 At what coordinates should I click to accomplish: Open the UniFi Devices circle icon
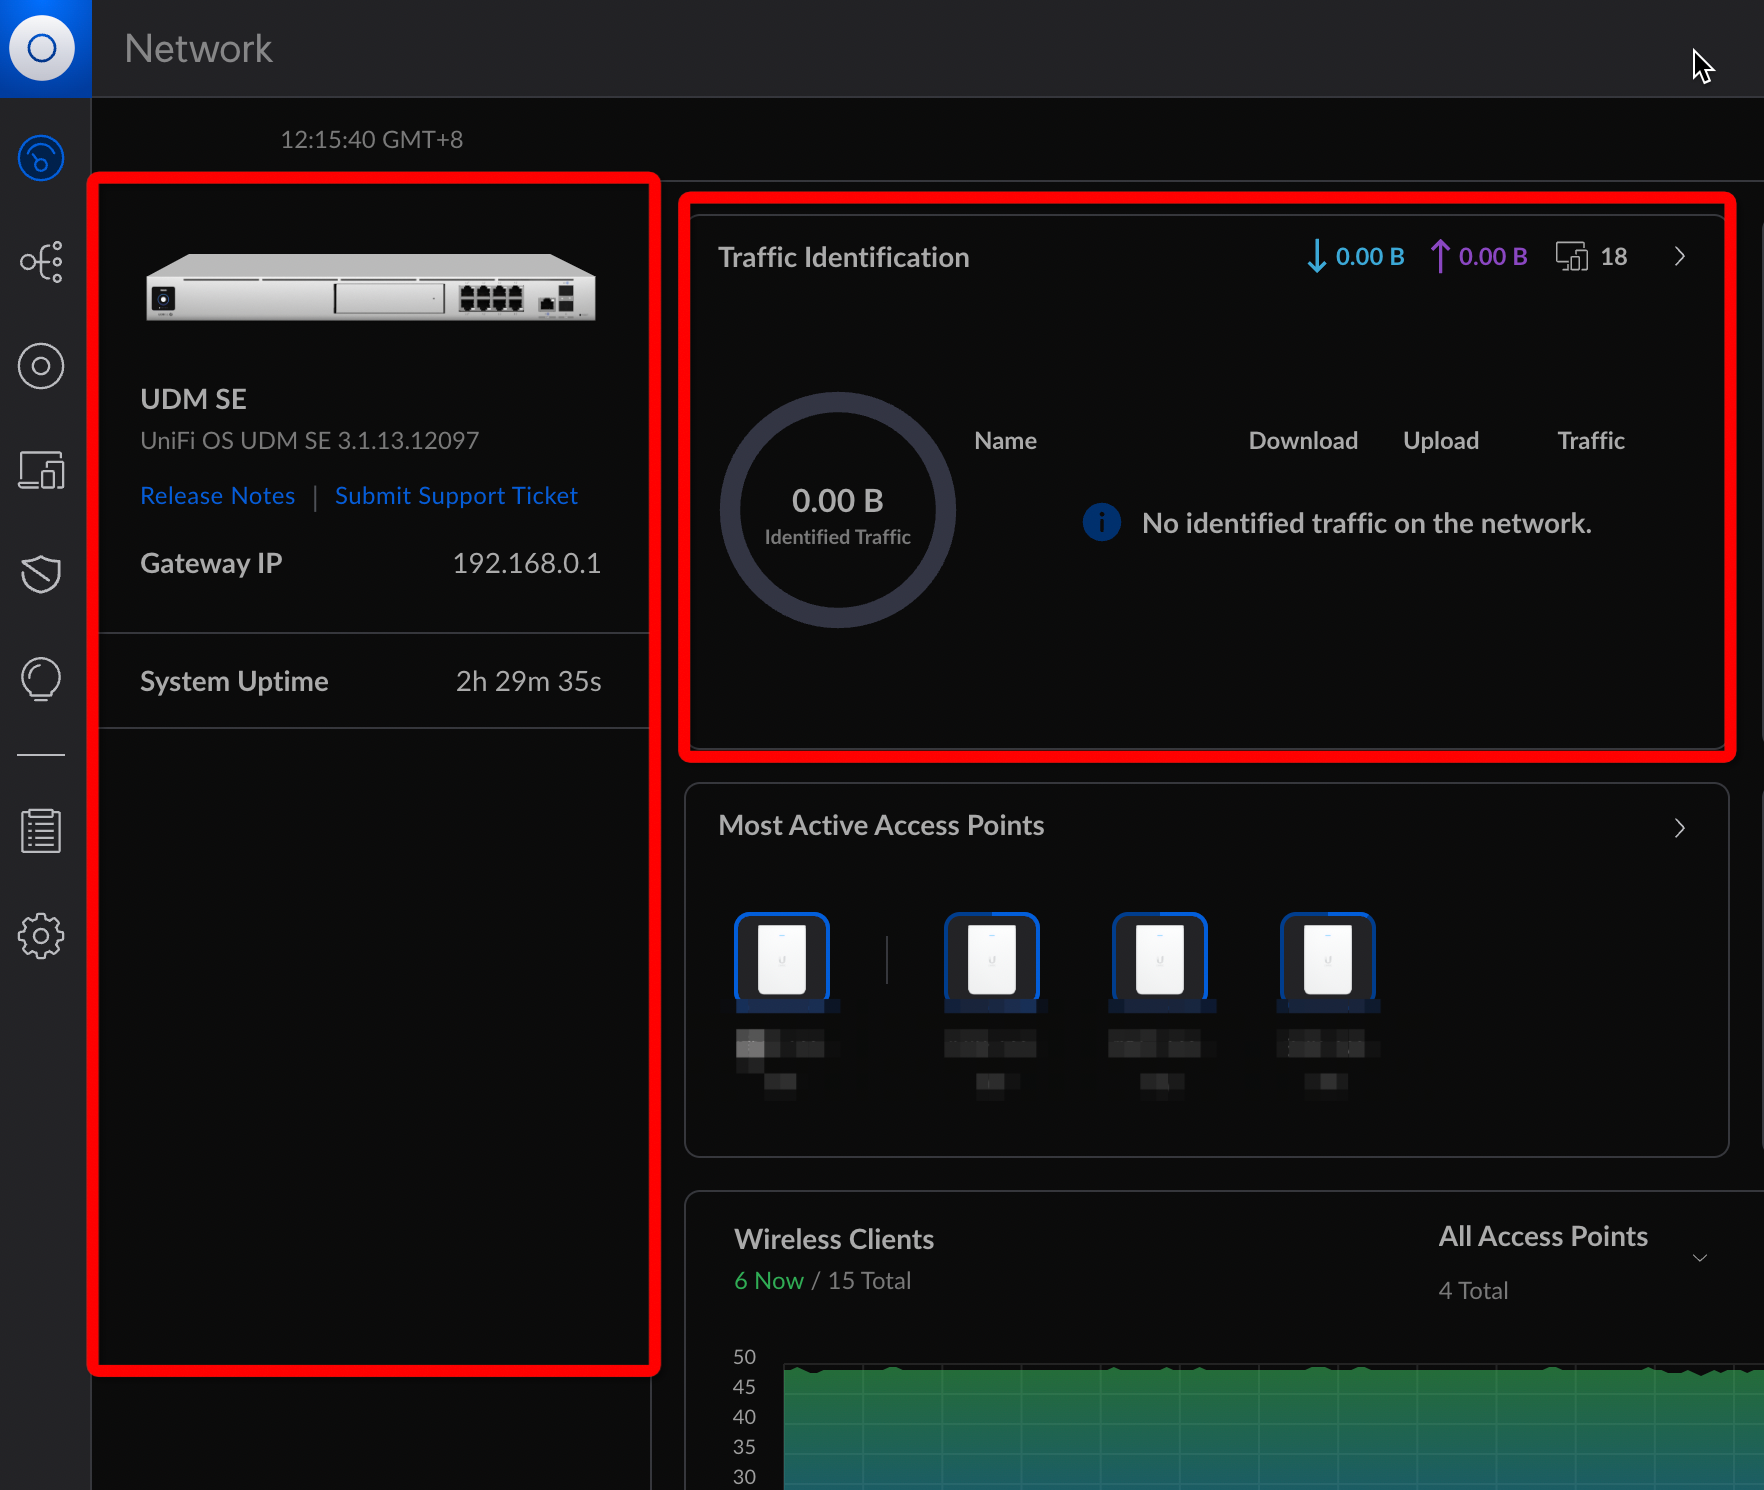[x=41, y=366]
